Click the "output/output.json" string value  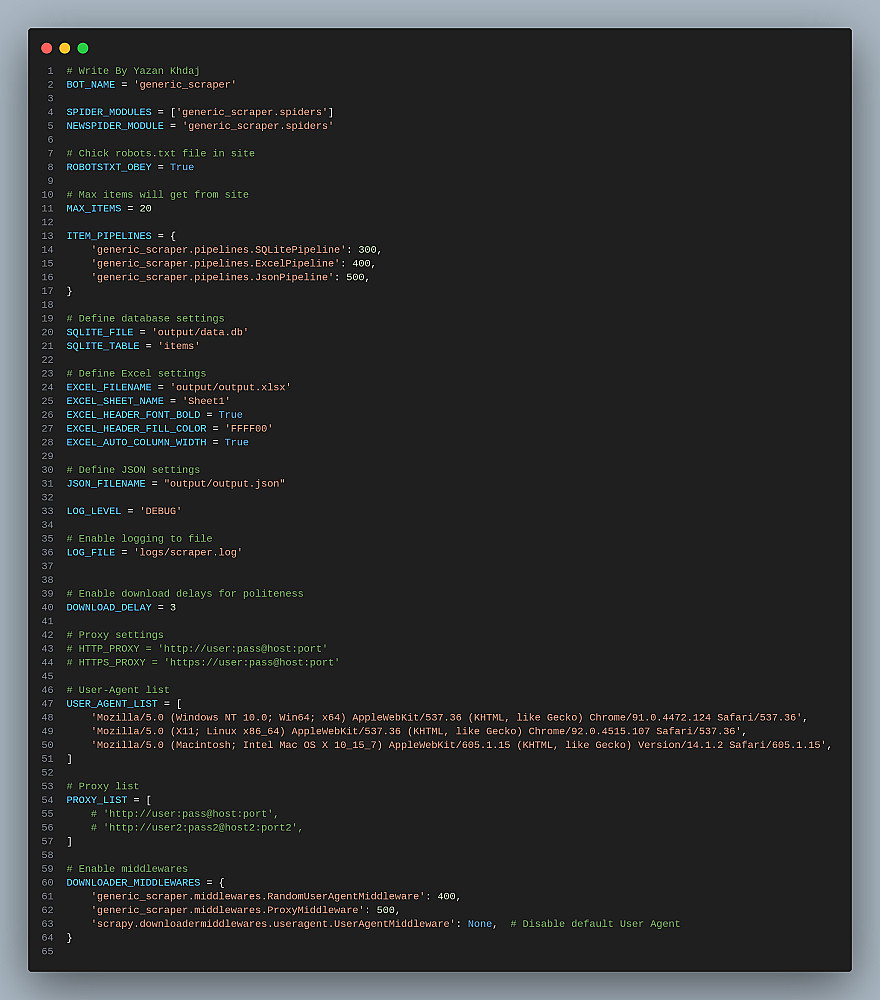point(225,483)
